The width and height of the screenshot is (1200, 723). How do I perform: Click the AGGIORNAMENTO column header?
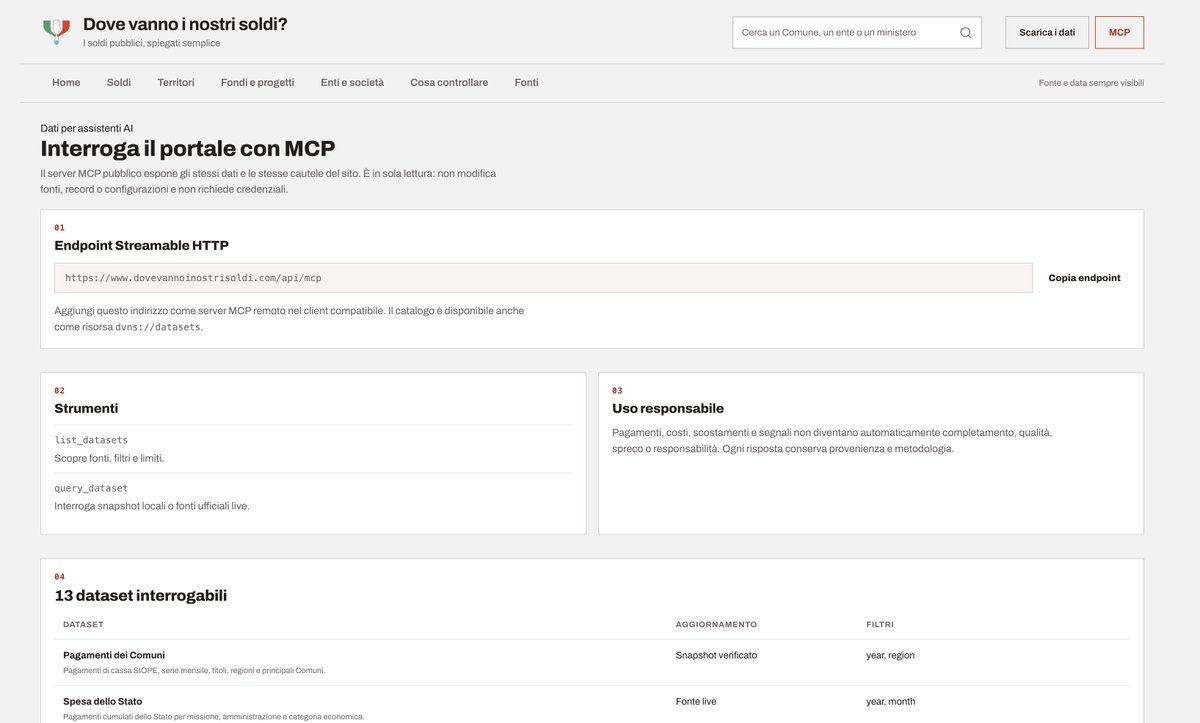(x=716, y=624)
